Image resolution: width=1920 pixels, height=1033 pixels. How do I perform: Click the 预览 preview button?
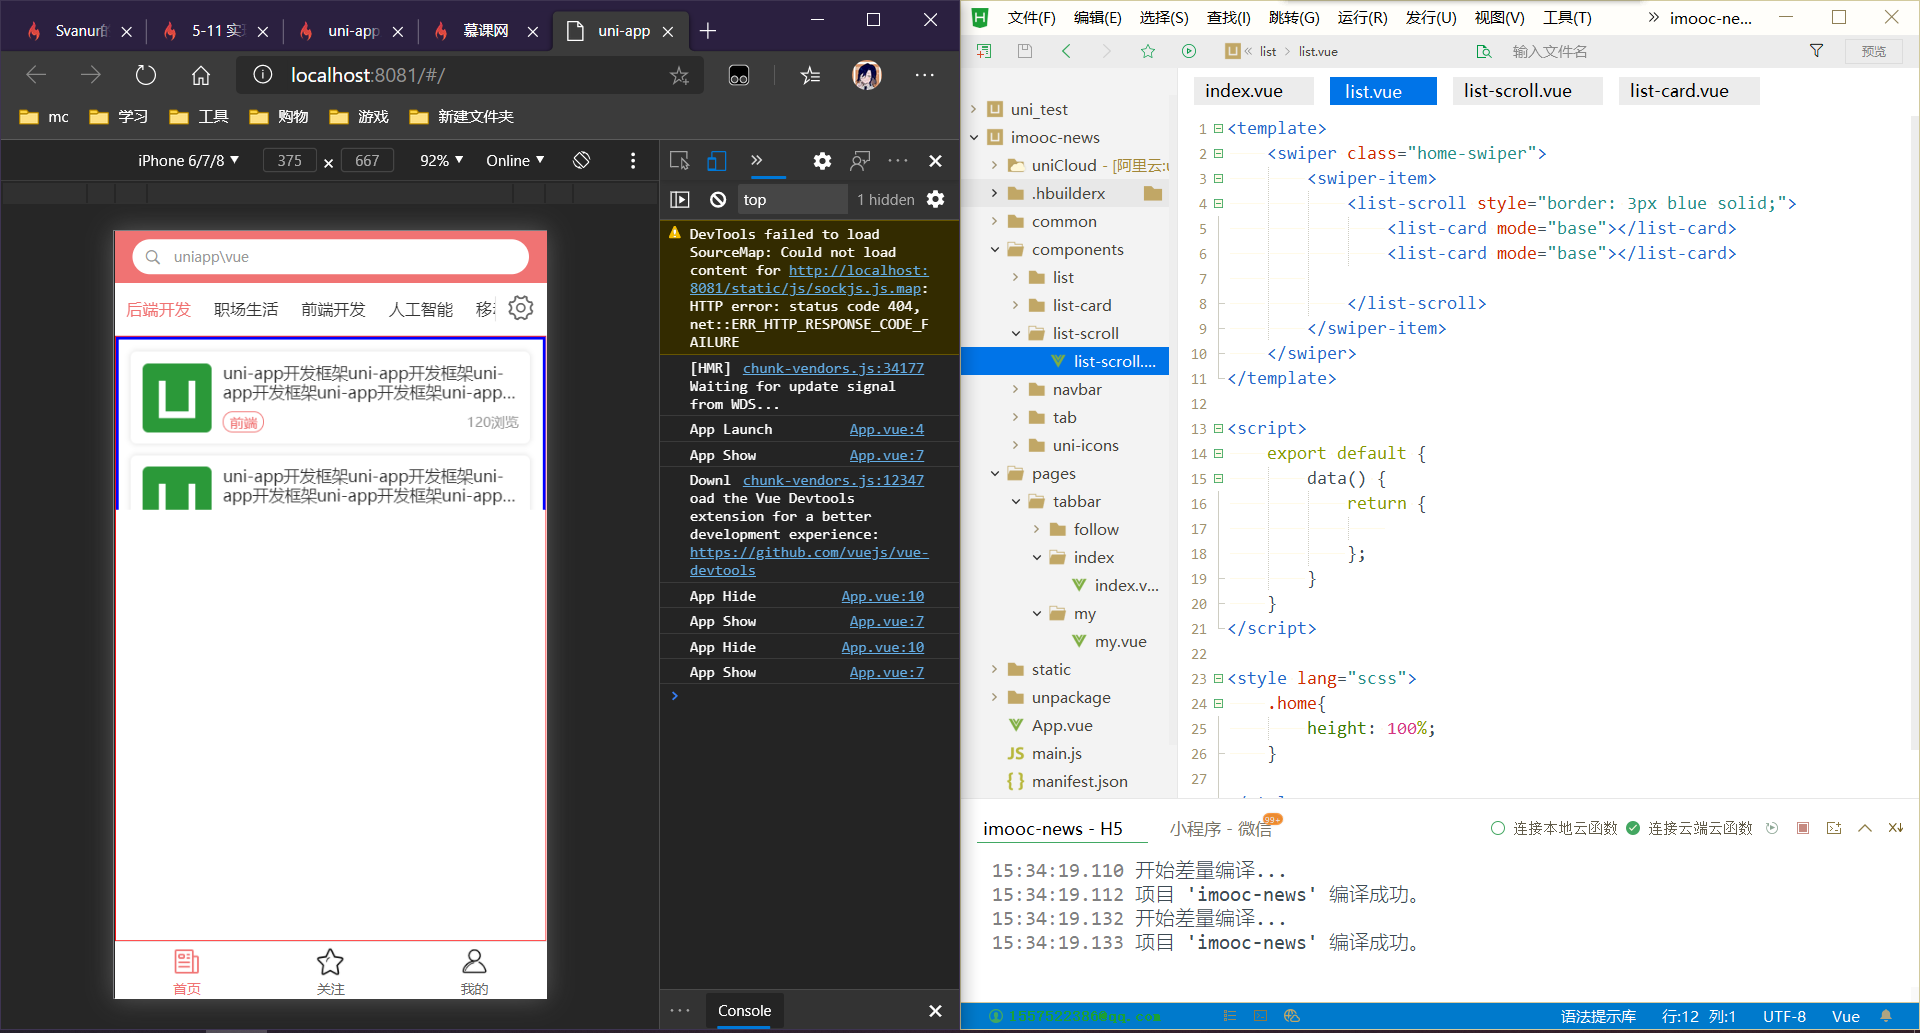pos(1873,51)
